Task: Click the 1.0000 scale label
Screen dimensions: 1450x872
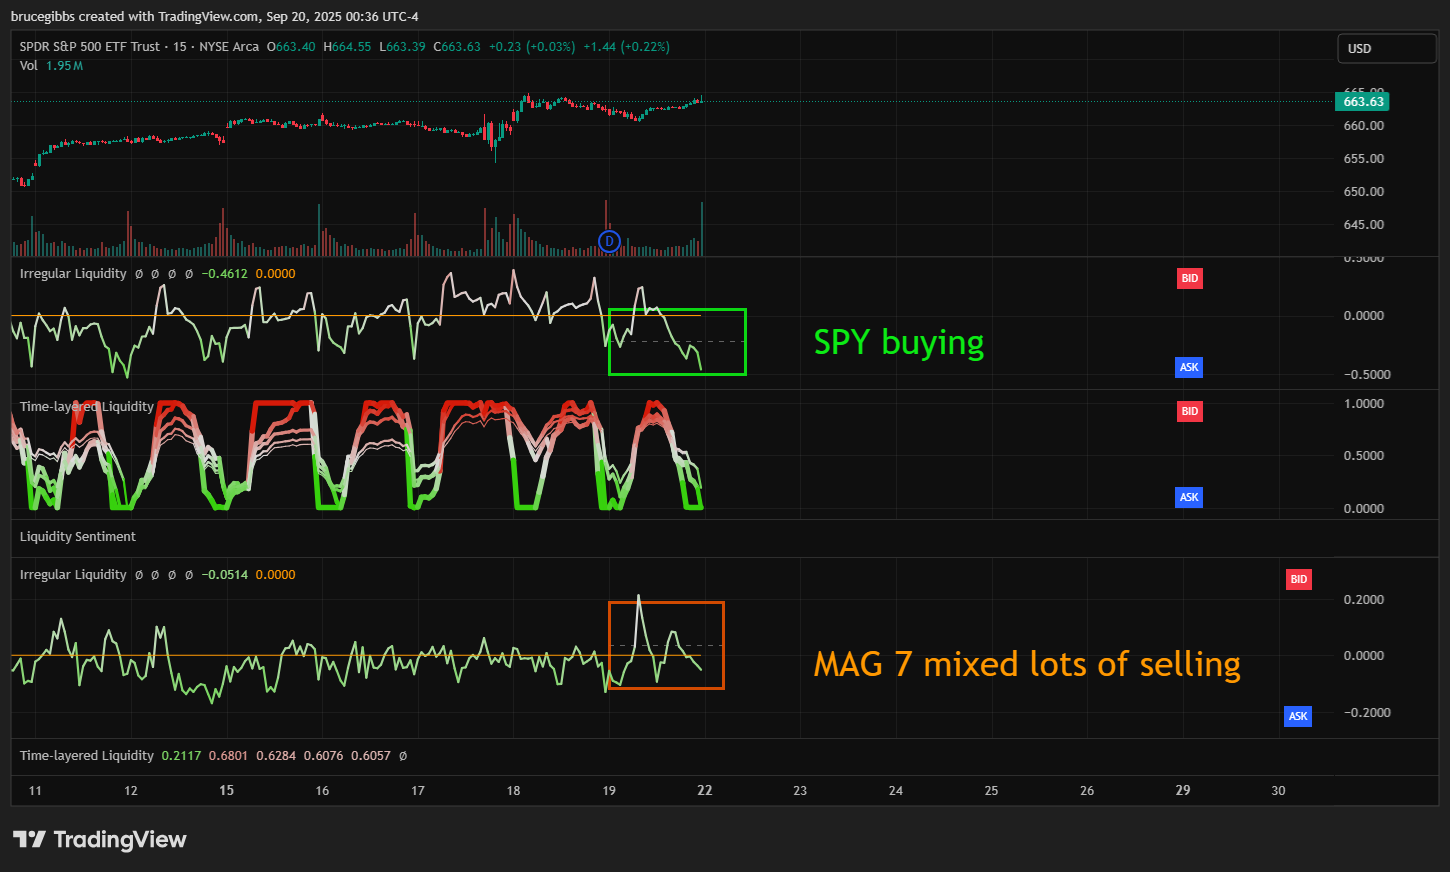Action: [x=1364, y=403]
